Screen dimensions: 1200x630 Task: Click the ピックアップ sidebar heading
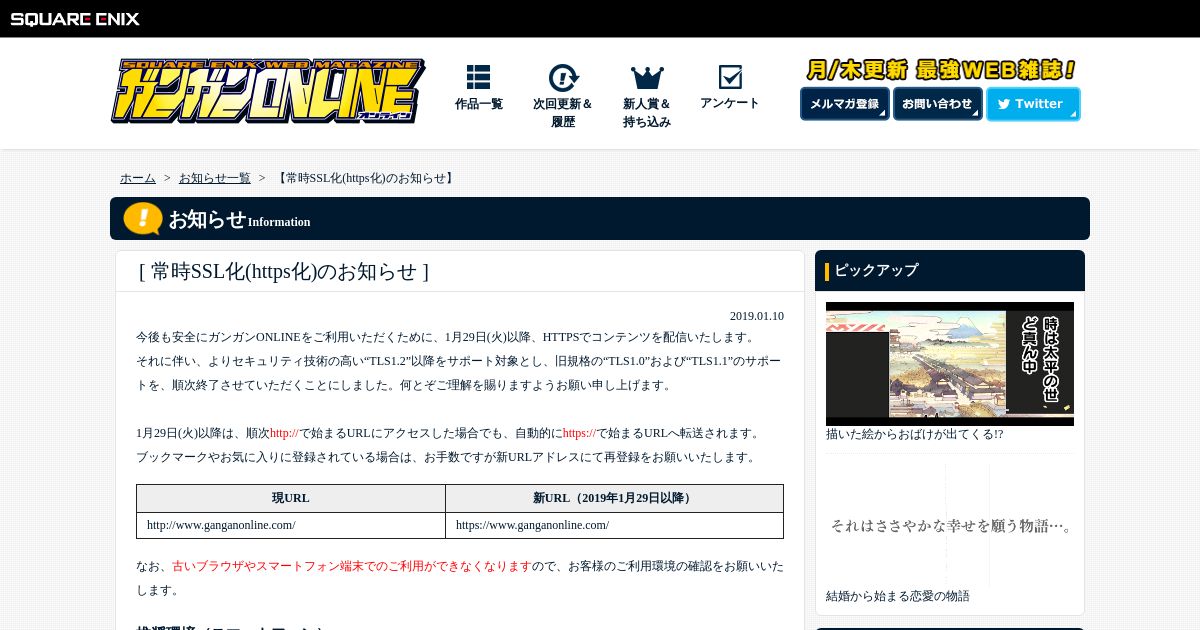pyautogui.click(x=876, y=270)
